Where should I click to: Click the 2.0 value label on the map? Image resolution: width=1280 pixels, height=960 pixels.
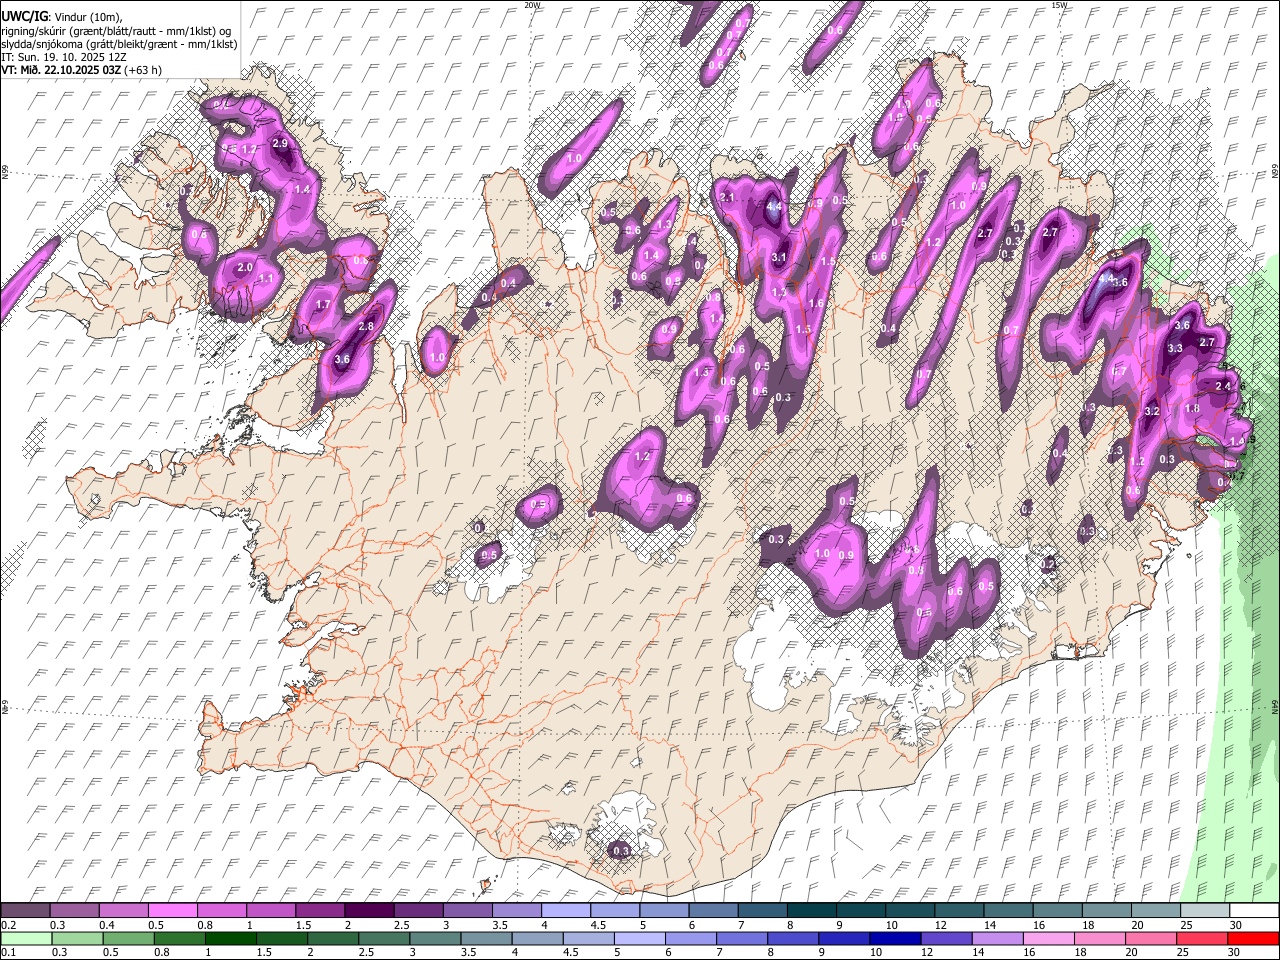click(x=245, y=268)
